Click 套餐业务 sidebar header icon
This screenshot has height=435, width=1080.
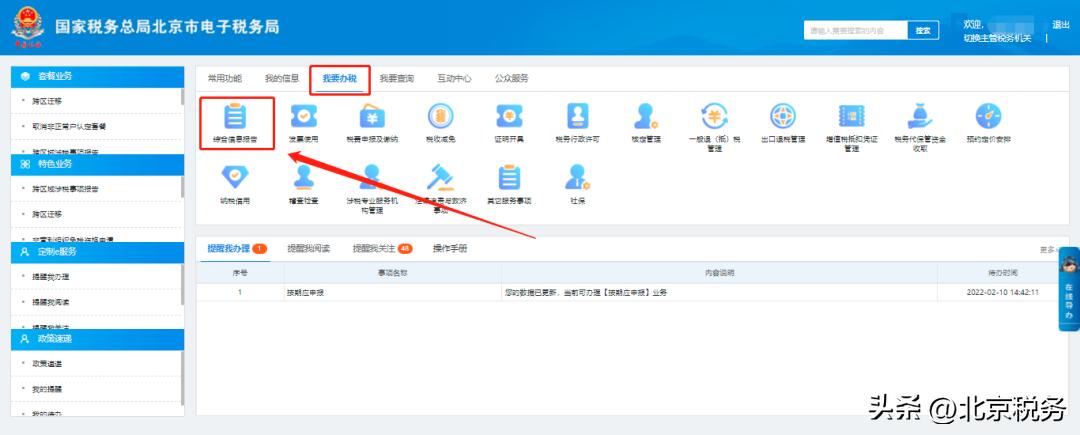[x=25, y=76]
